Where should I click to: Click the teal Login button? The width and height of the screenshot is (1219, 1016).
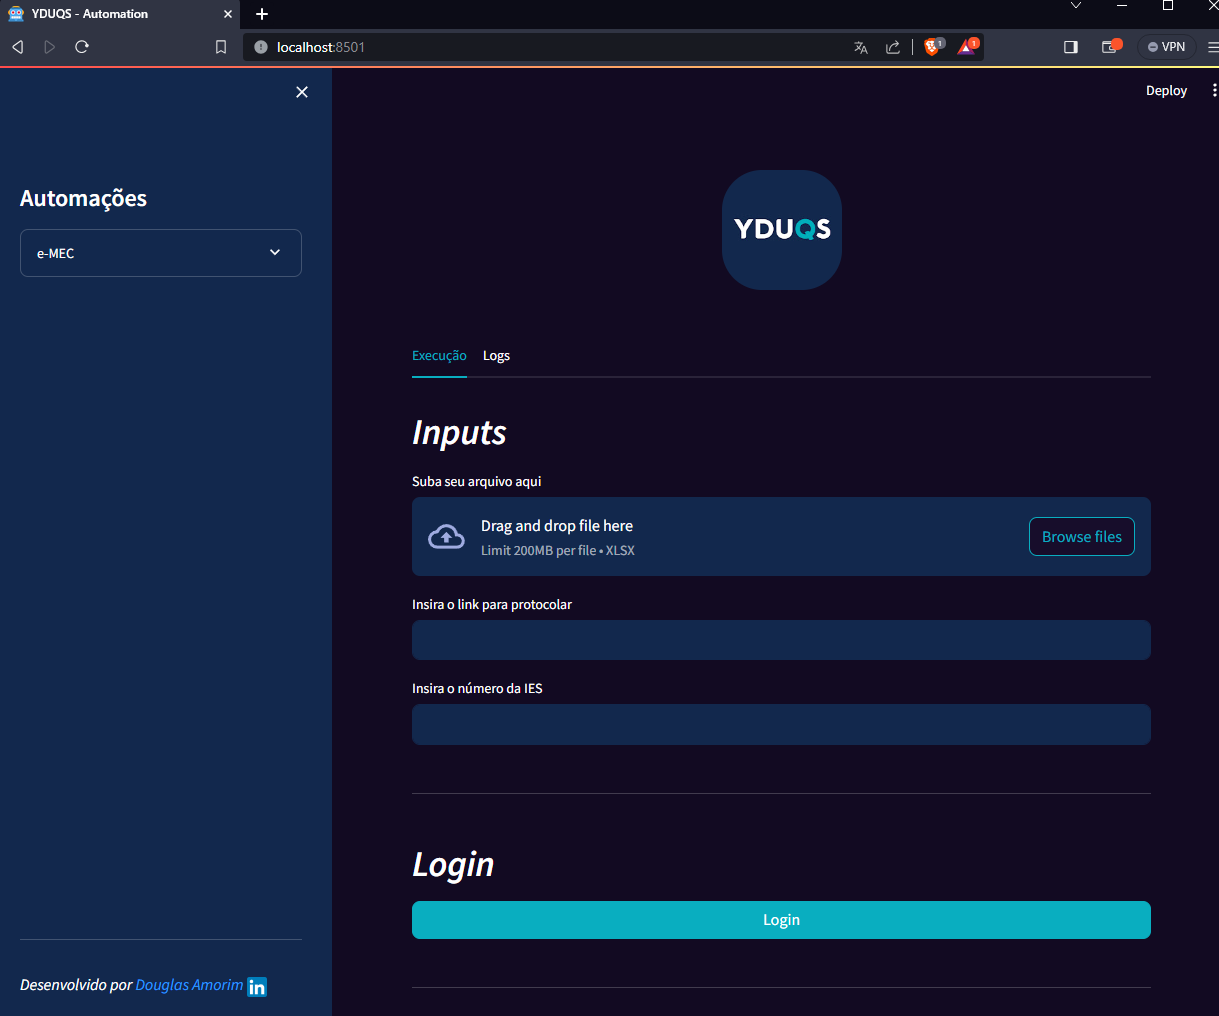(x=781, y=920)
